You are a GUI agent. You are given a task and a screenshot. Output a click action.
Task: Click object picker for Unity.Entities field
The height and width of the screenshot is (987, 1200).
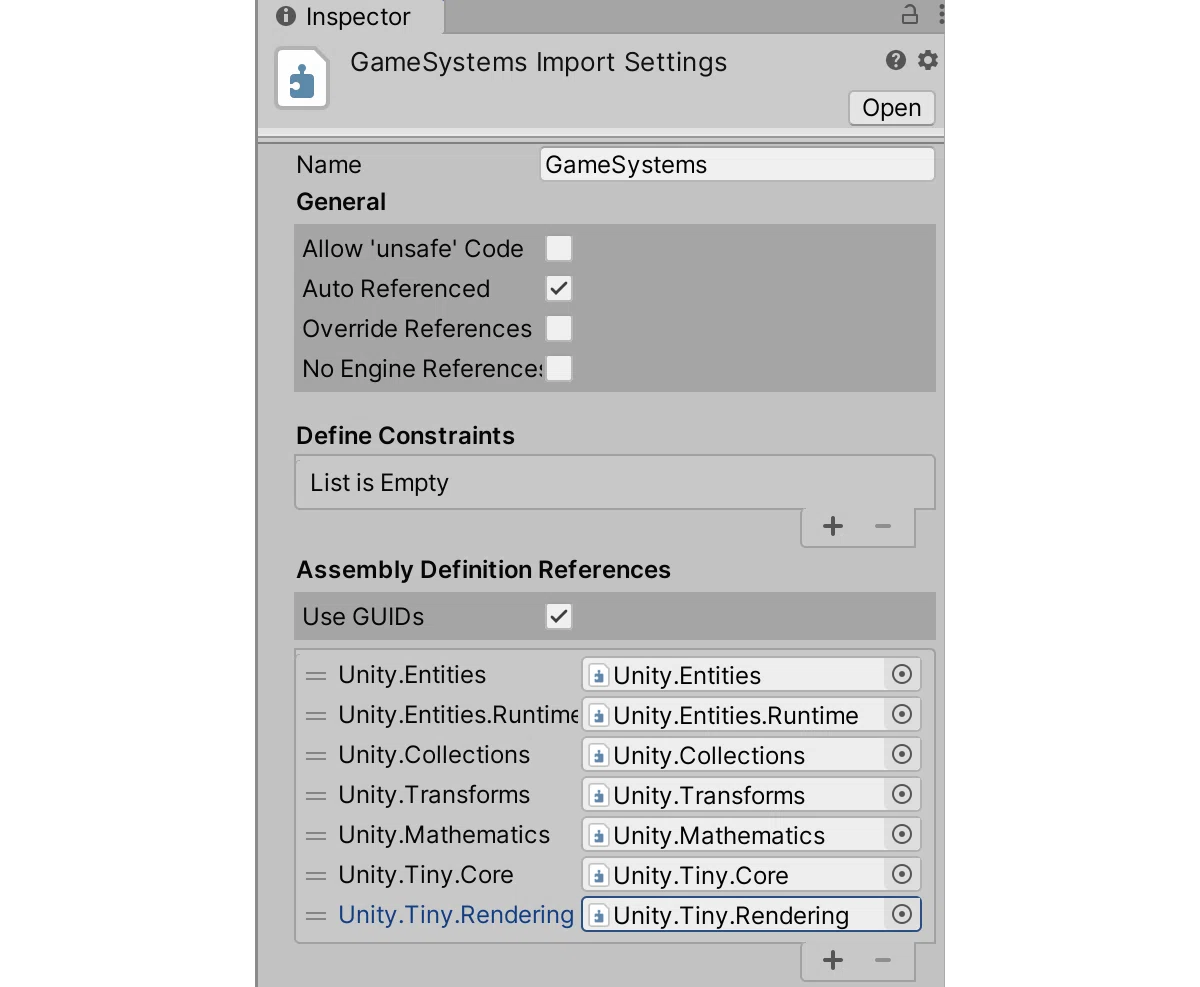[902, 675]
